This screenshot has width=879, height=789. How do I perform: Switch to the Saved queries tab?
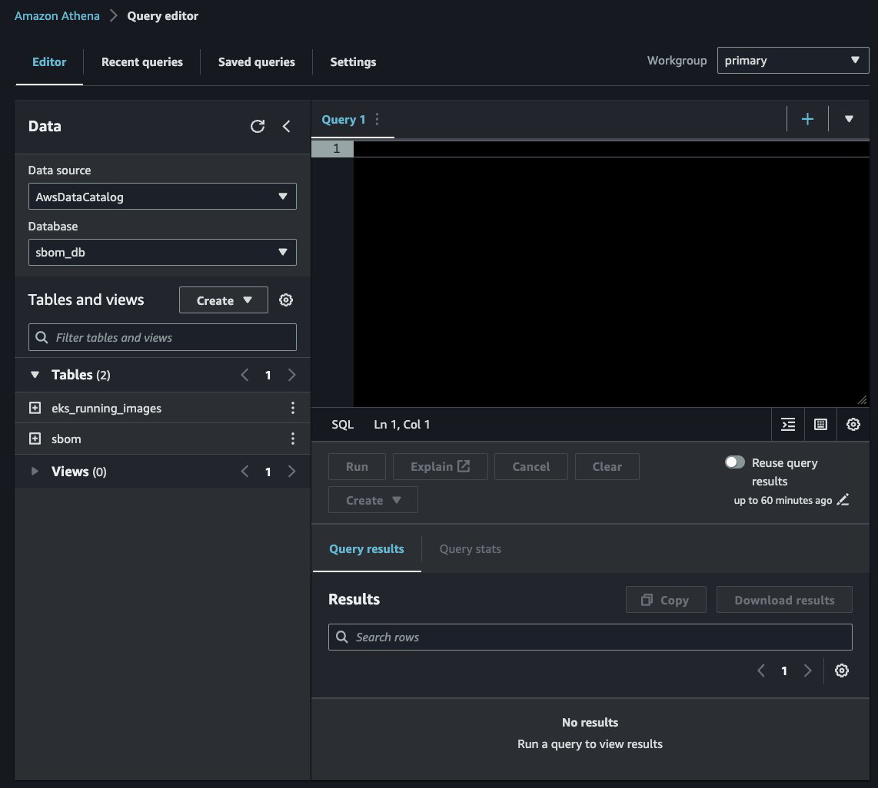point(256,61)
